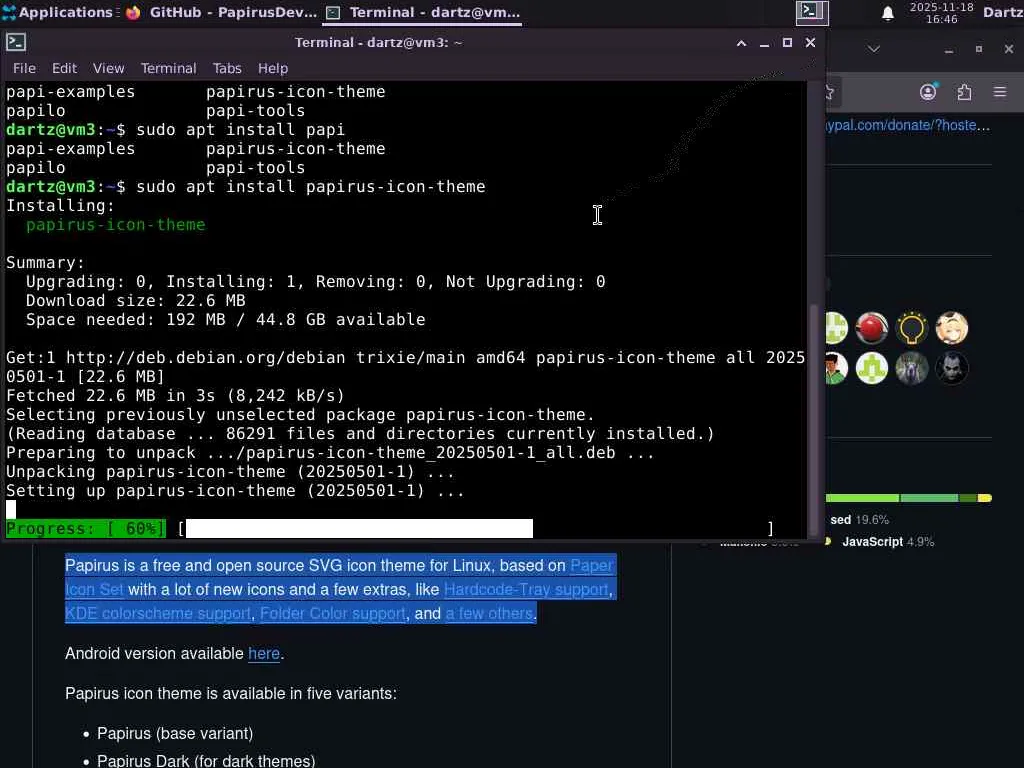Open the File menu in Terminal
Viewport: 1024px width, 768px height.
coord(24,69)
